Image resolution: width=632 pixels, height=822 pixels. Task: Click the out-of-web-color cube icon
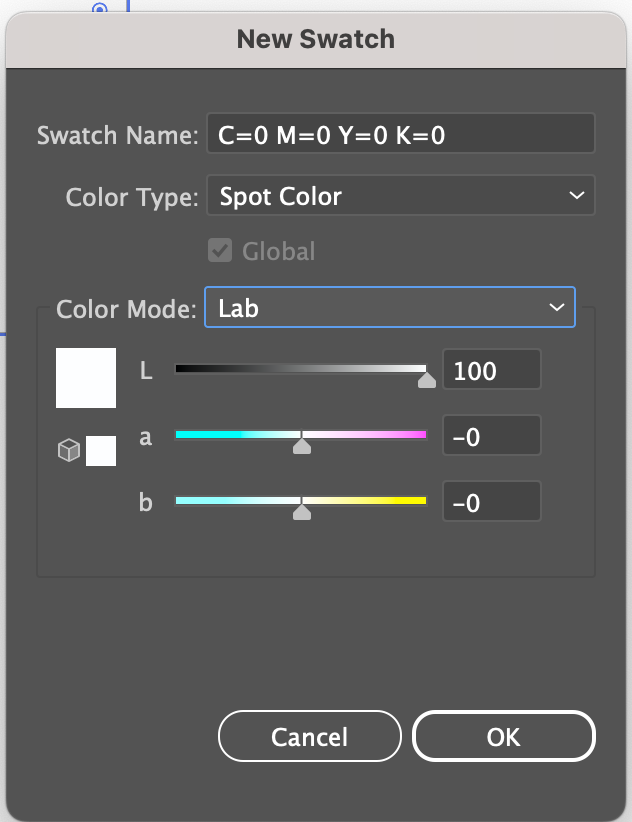[69, 450]
